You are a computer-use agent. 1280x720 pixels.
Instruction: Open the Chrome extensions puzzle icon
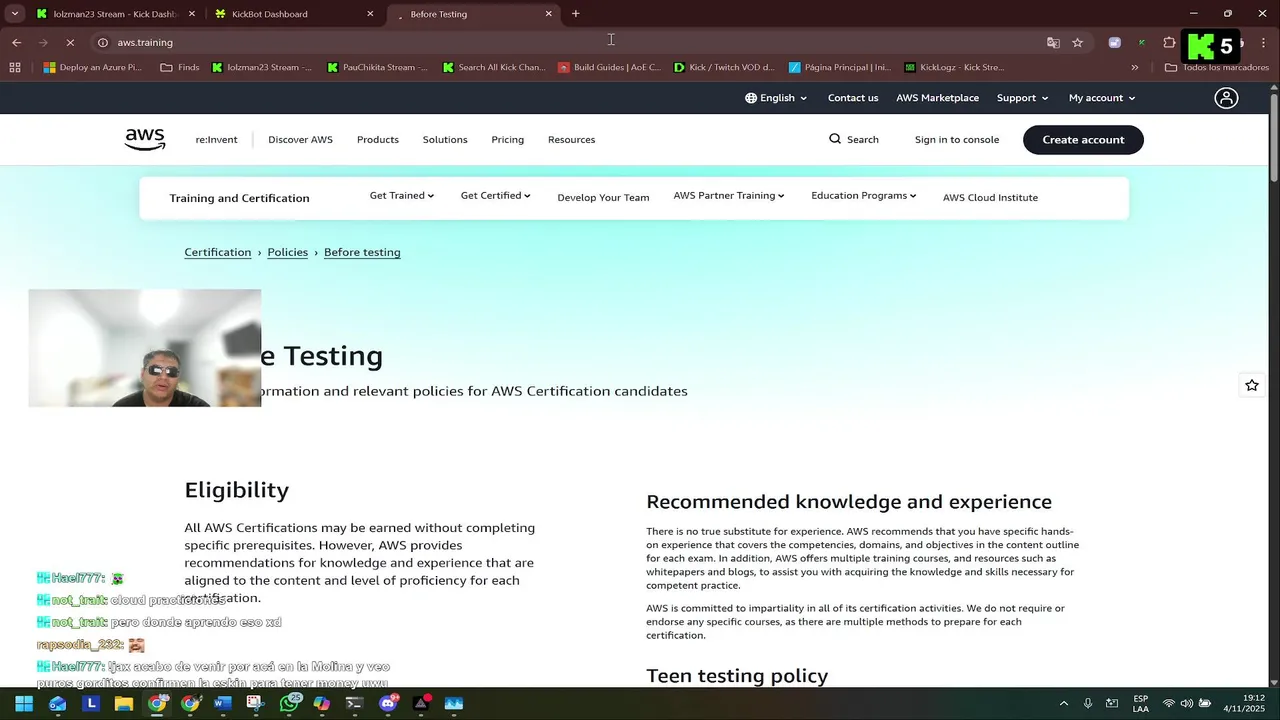[x=1169, y=42]
